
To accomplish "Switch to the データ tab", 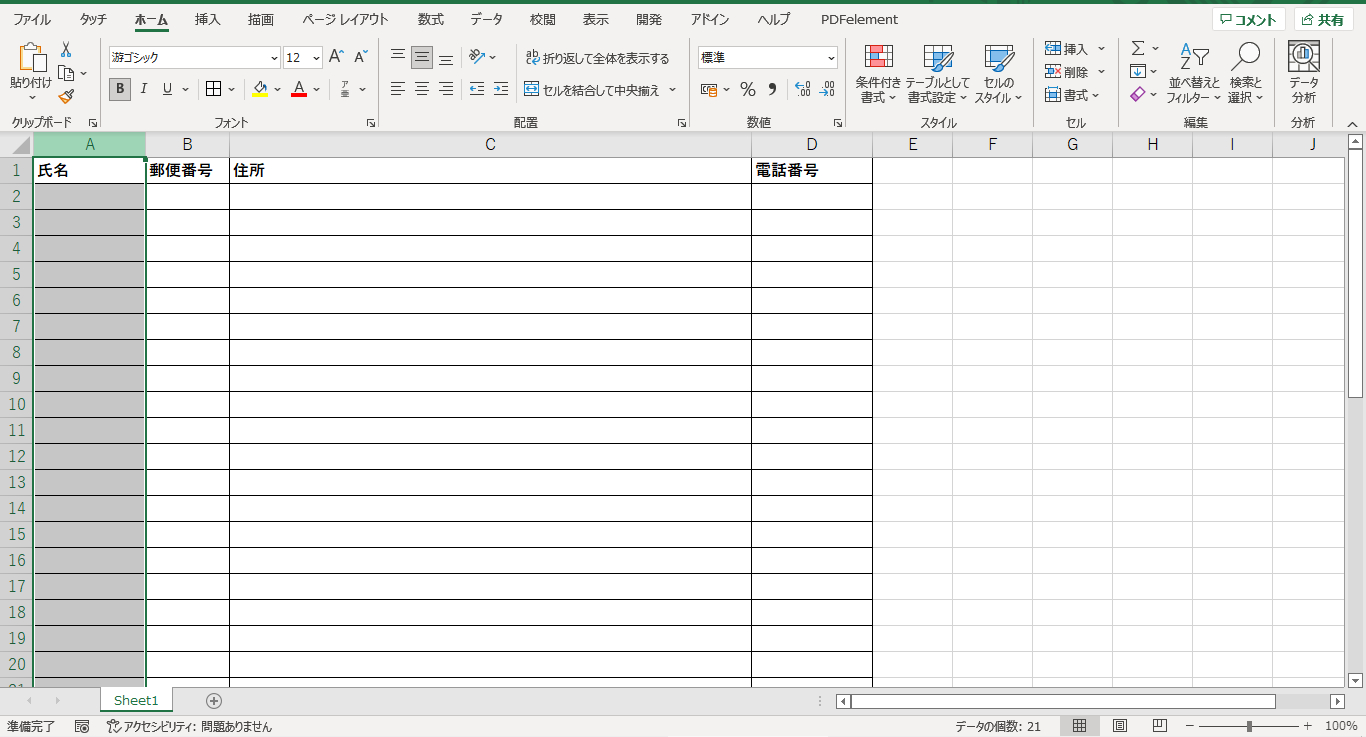I will [x=487, y=19].
